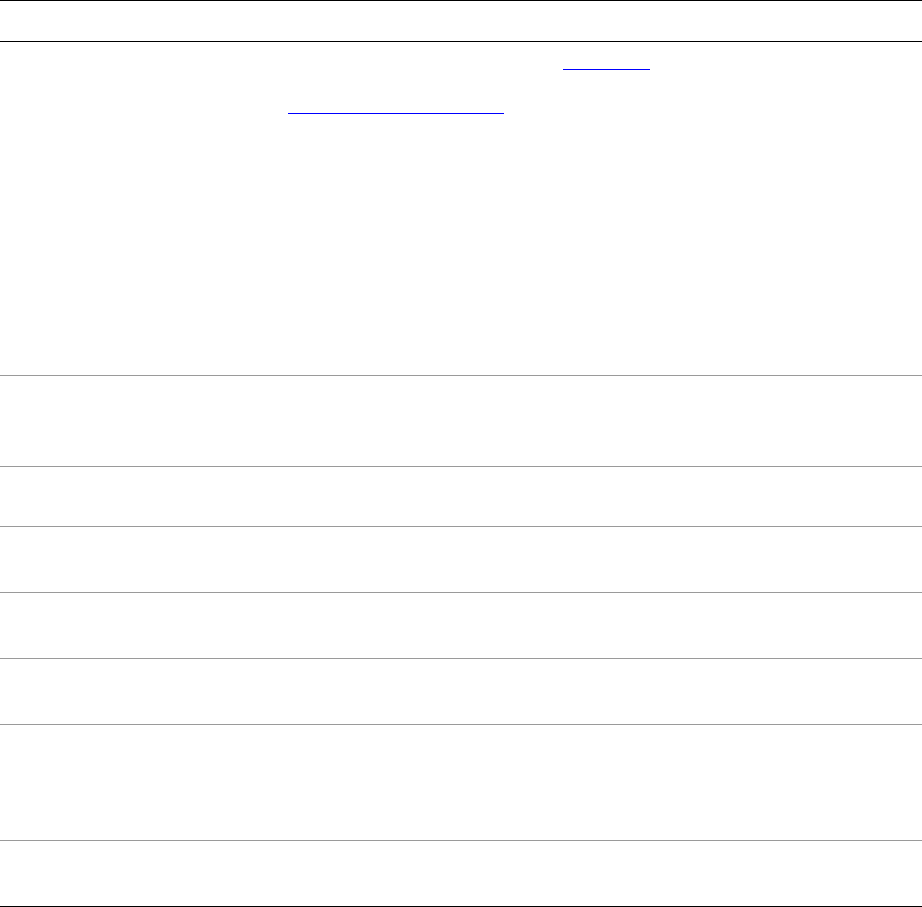Click the divider between fifth and sixth rows
The height and width of the screenshot is (907, 922).
[x=460, y=658]
